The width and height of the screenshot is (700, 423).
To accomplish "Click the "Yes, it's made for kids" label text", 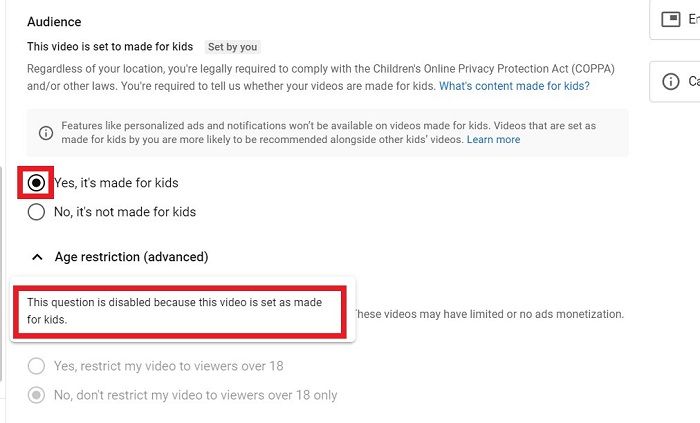I will tap(116, 183).
